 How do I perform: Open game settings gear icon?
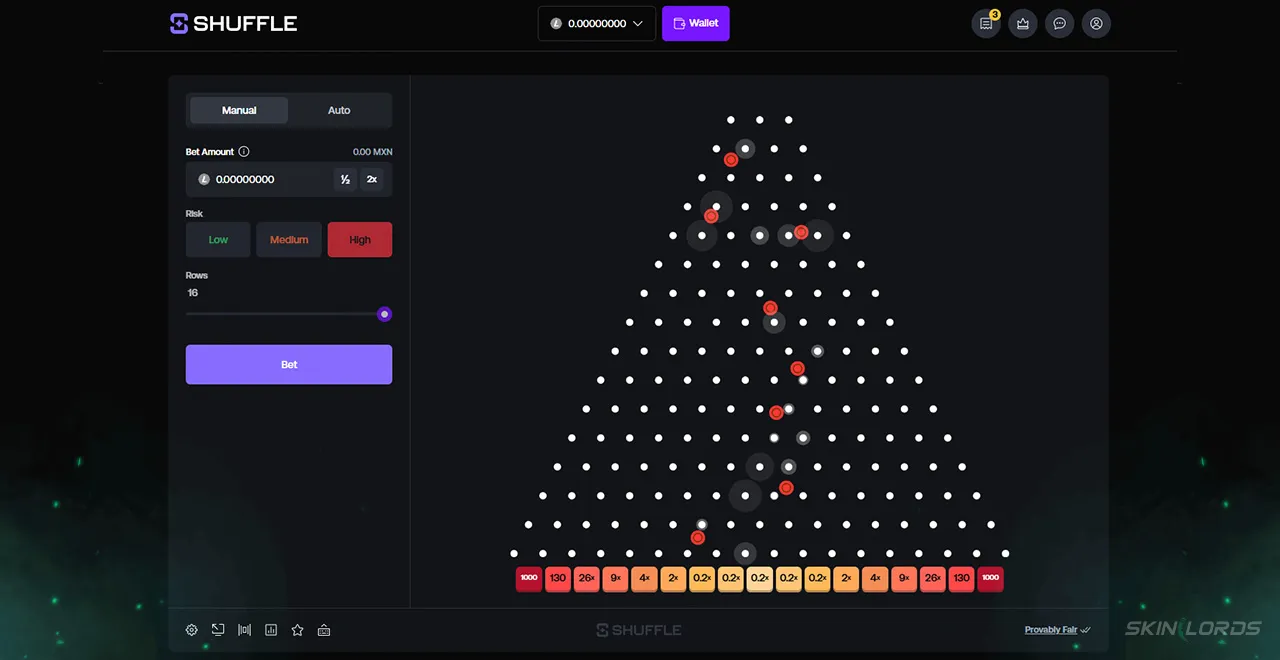click(x=192, y=630)
